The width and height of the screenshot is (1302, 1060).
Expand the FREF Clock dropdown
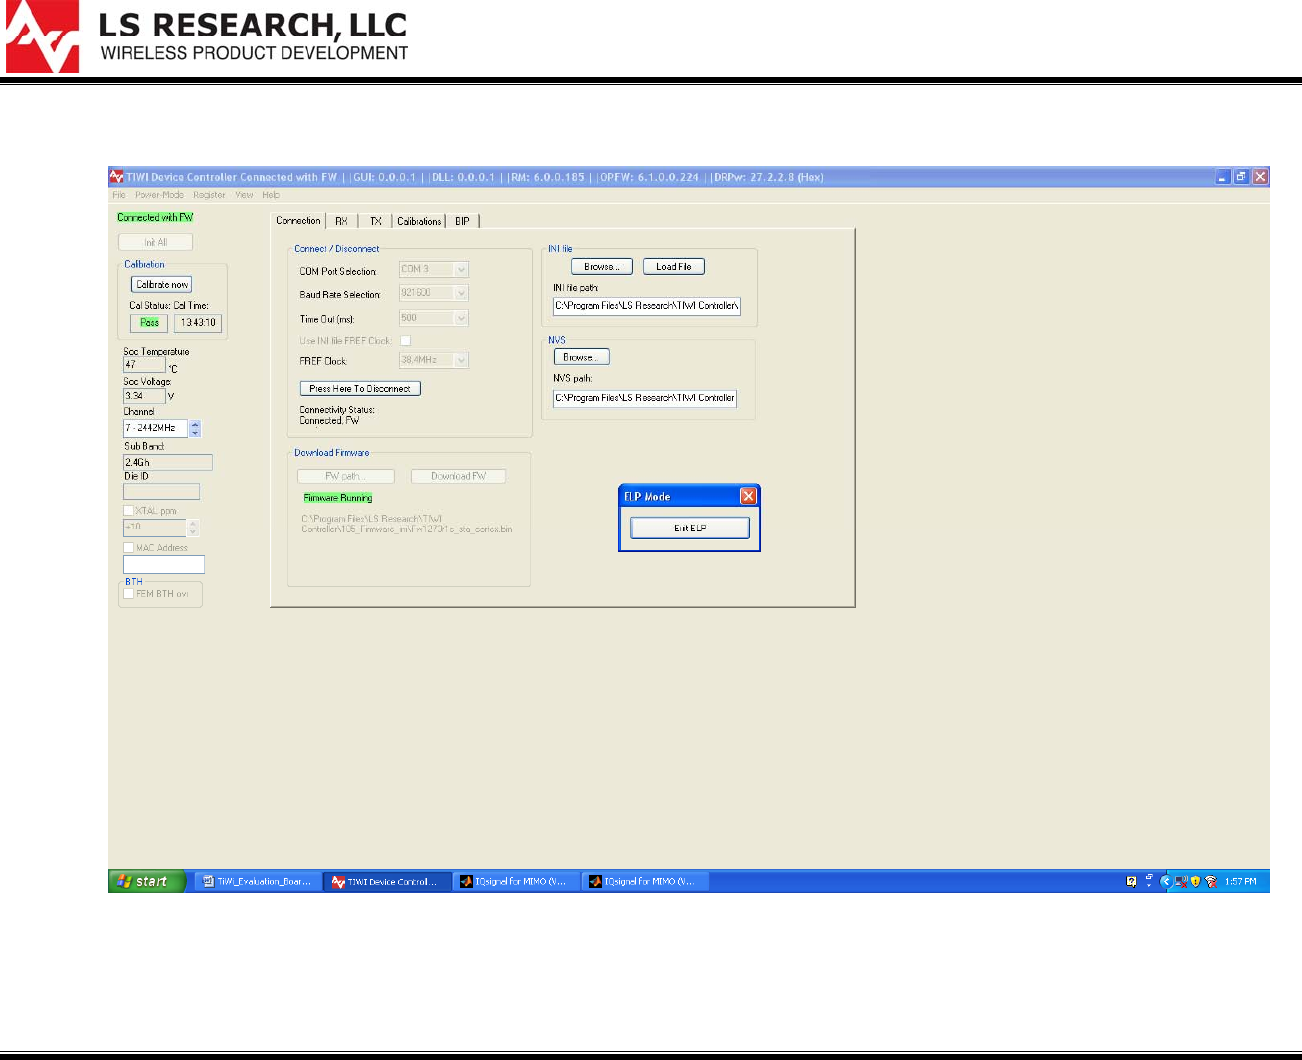[461, 360]
